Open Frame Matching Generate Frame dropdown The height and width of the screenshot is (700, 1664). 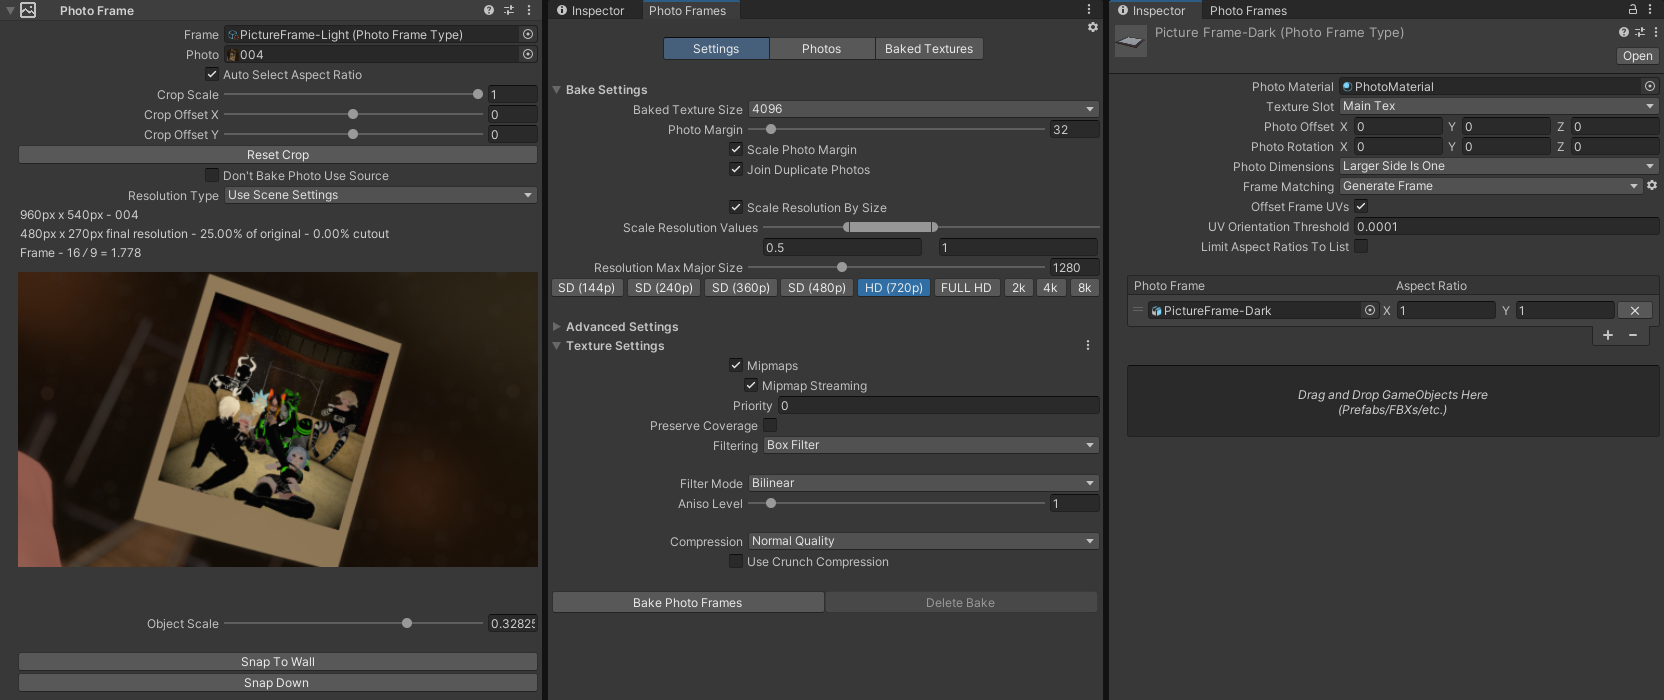[1491, 186]
